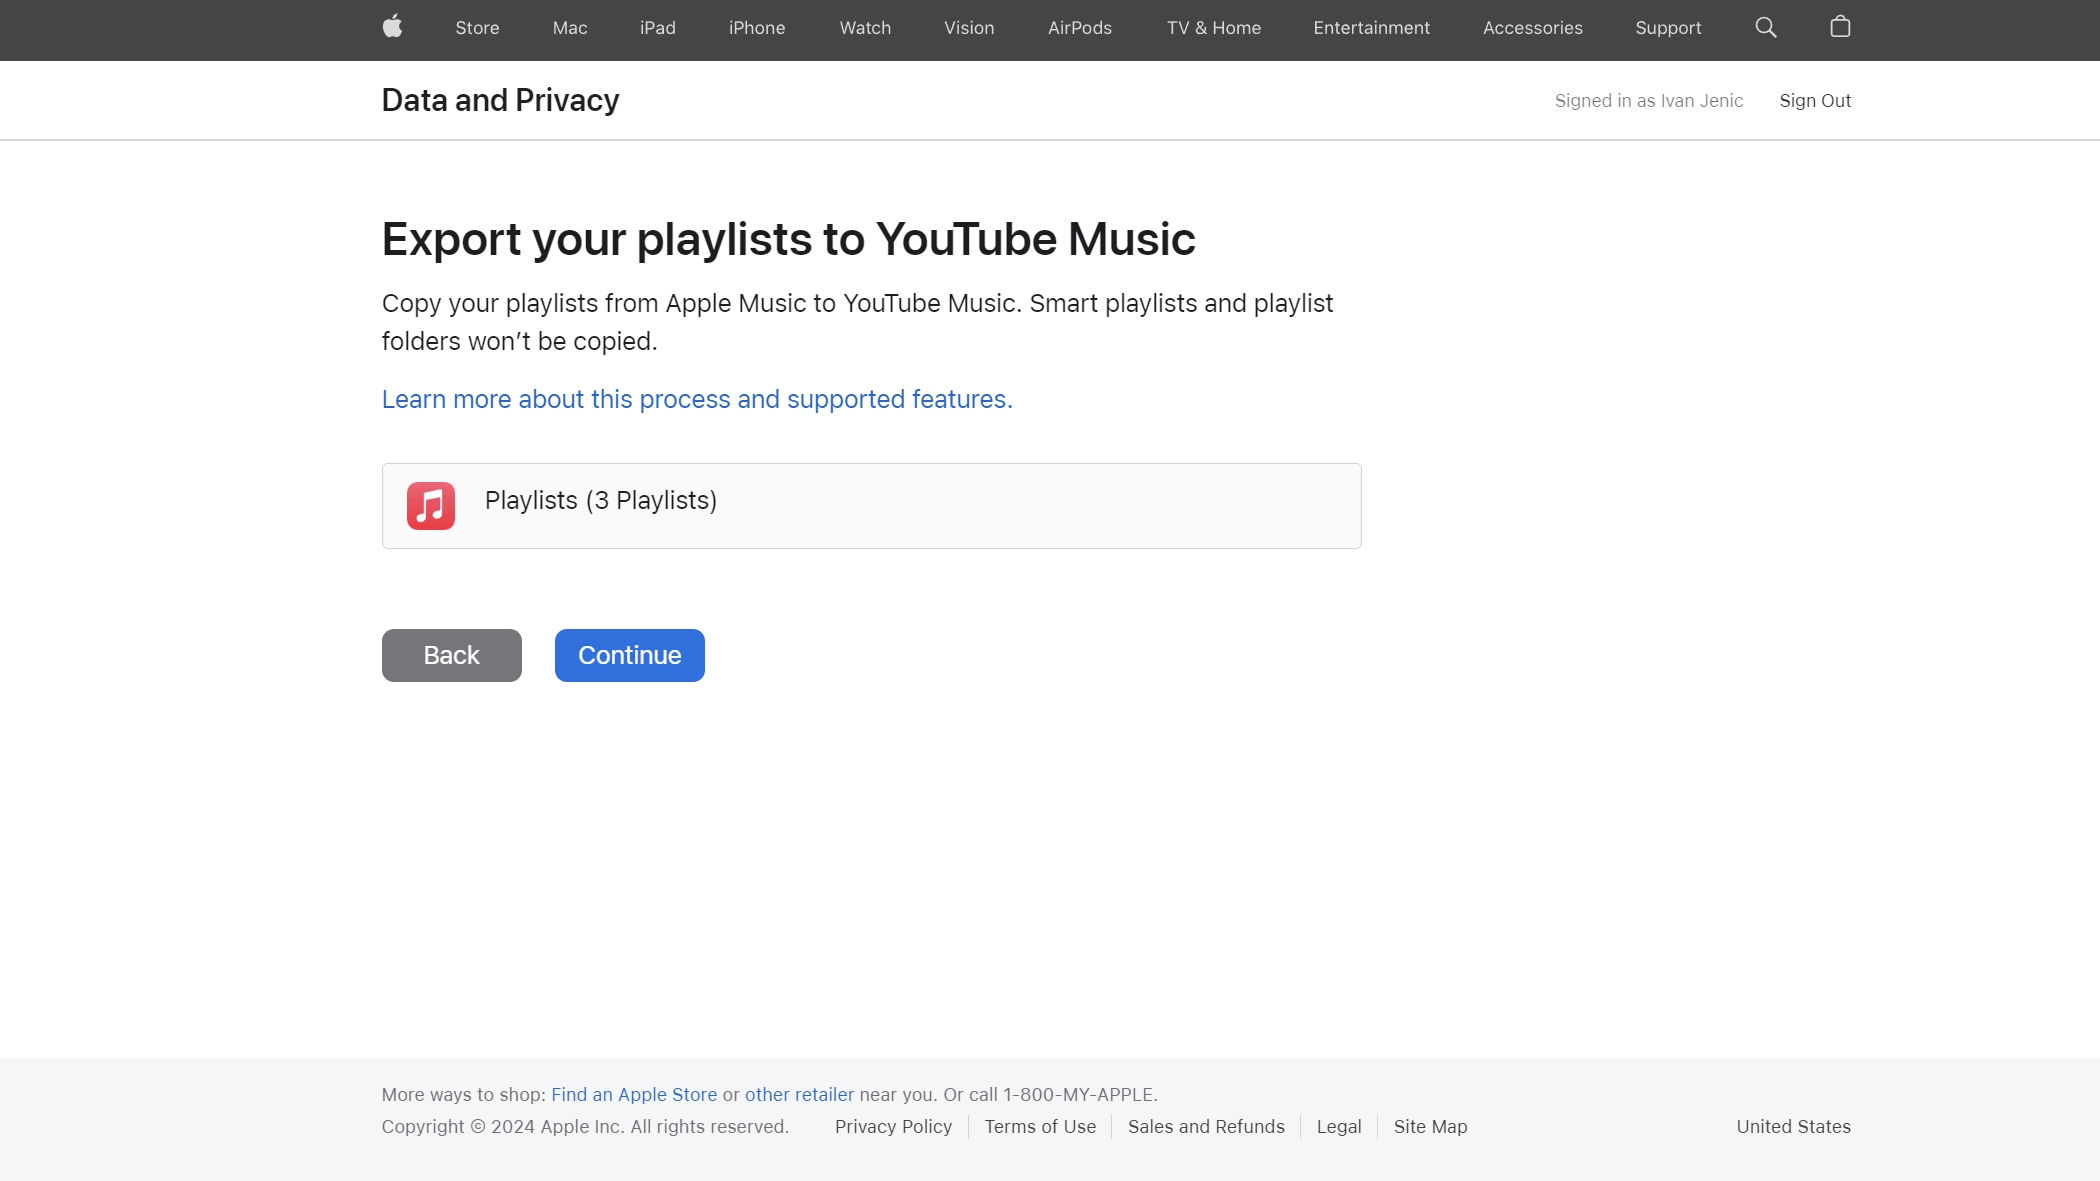Click the Apple Music icon
2100x1181 pixels.
point(431,505)
